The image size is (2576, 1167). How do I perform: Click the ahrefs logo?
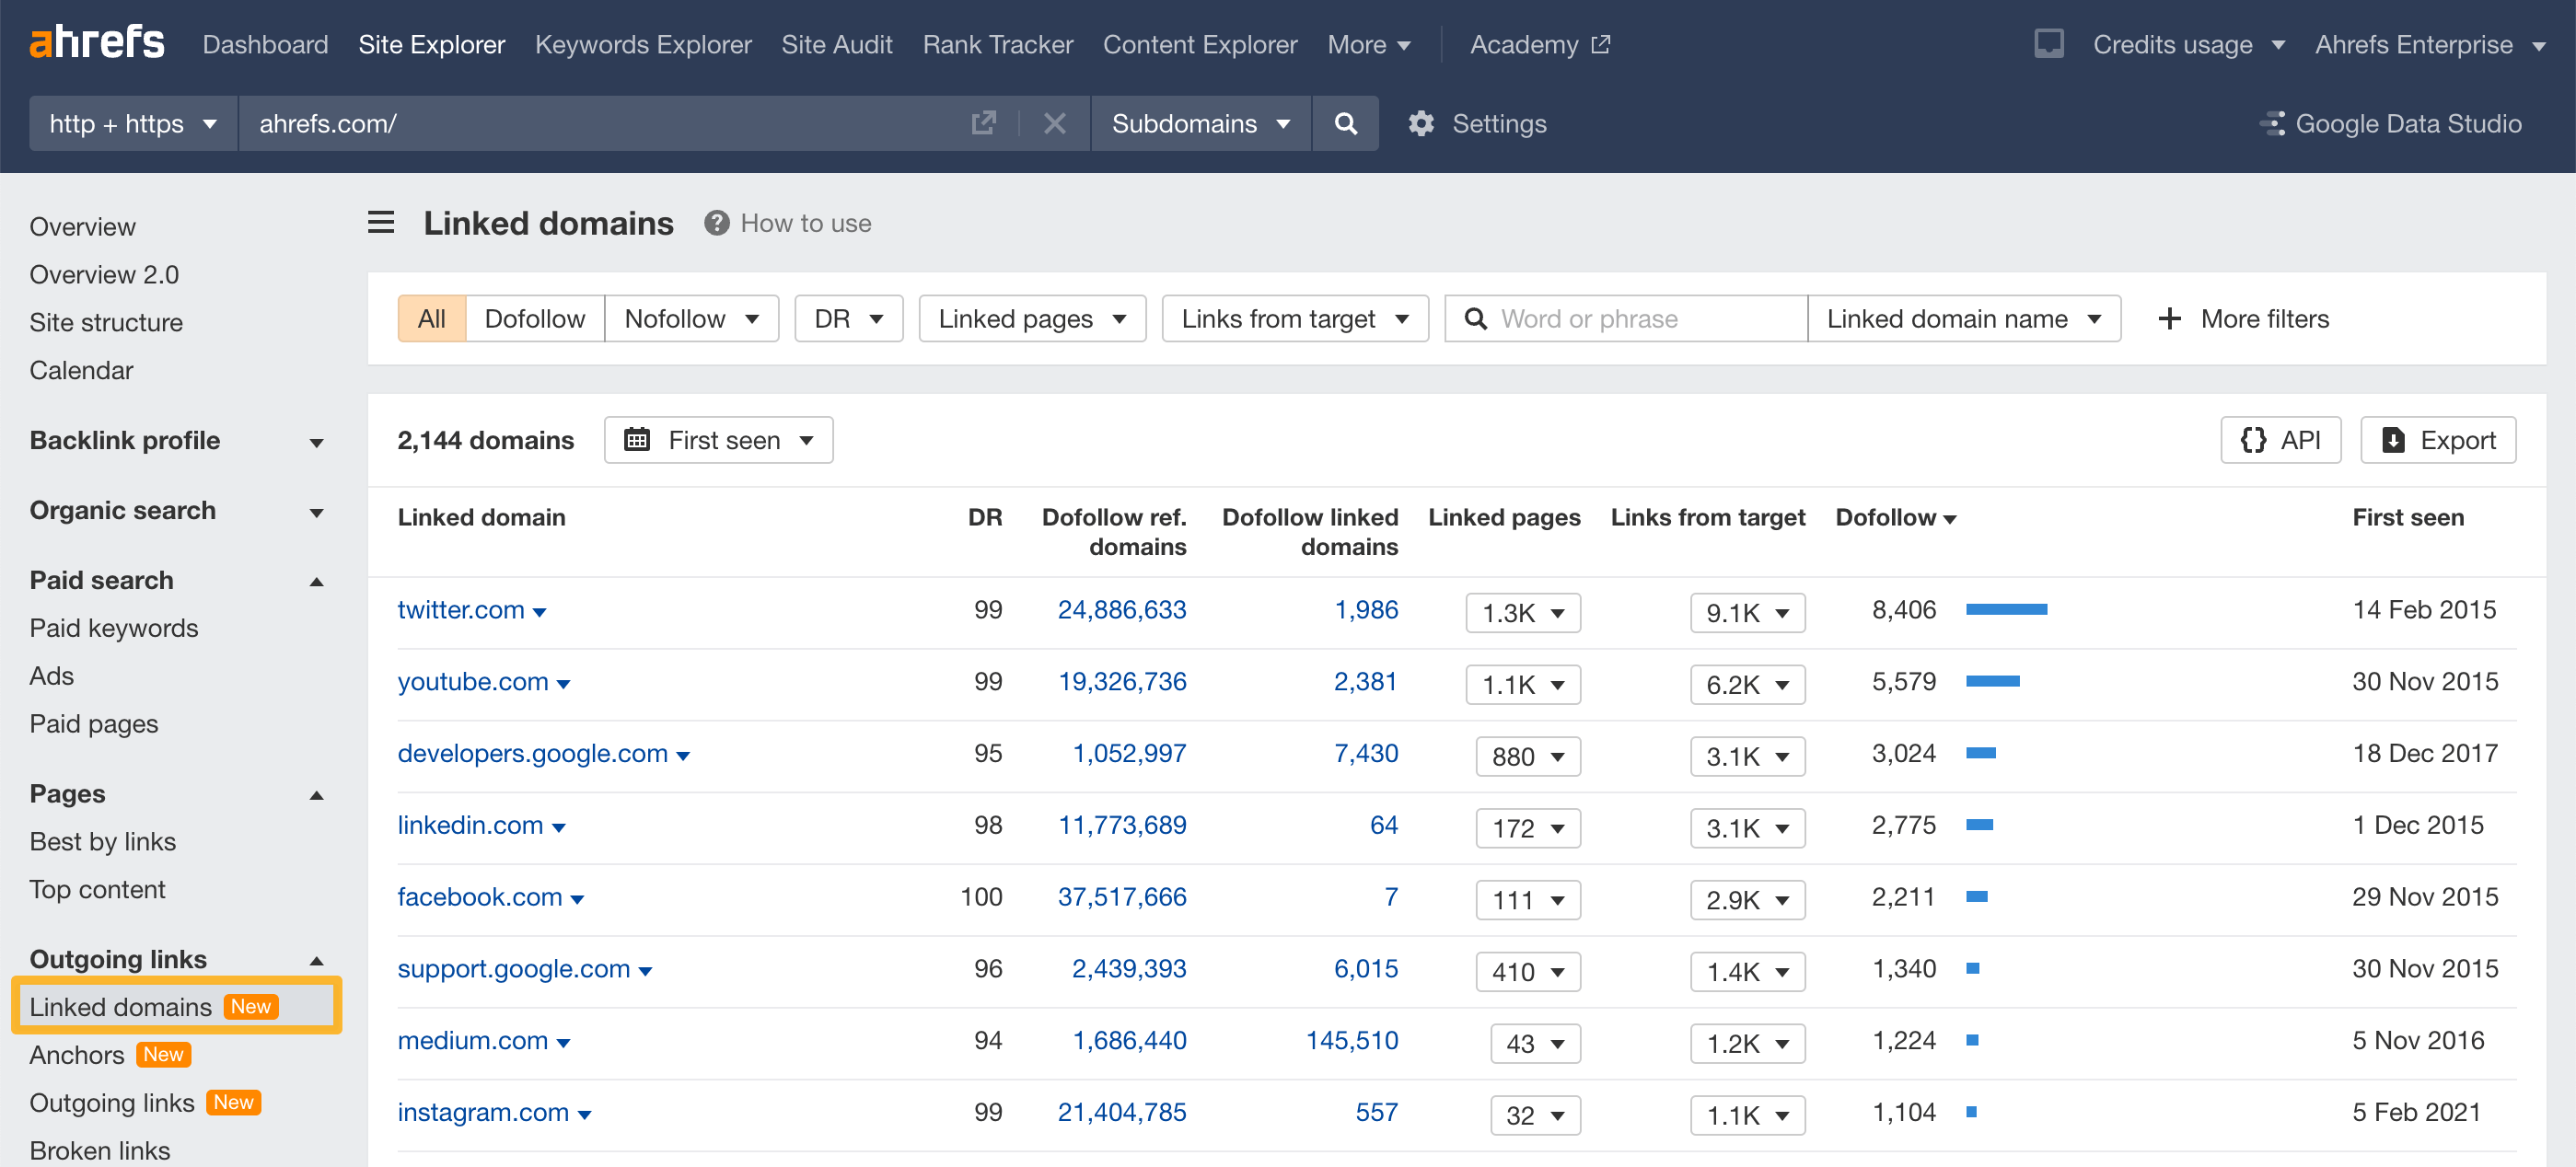point(97,43)
